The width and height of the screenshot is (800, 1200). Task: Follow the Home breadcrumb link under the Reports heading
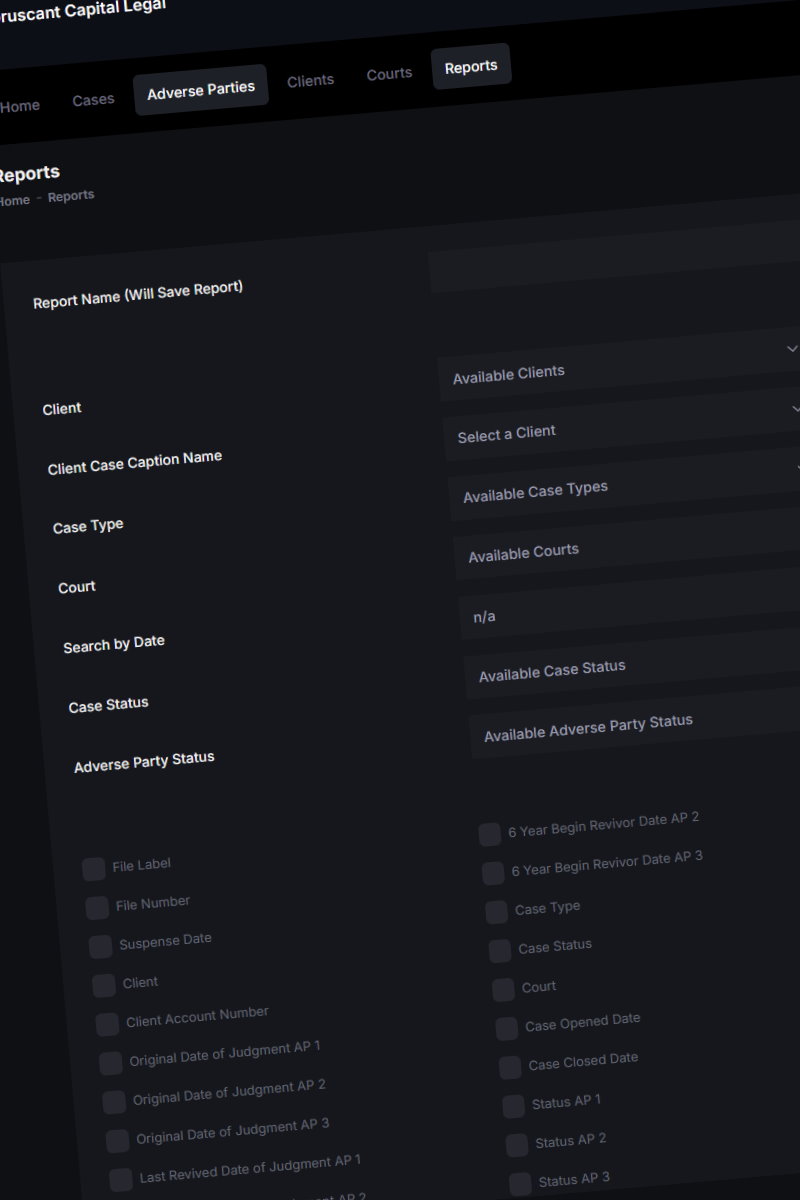(14, 200)
